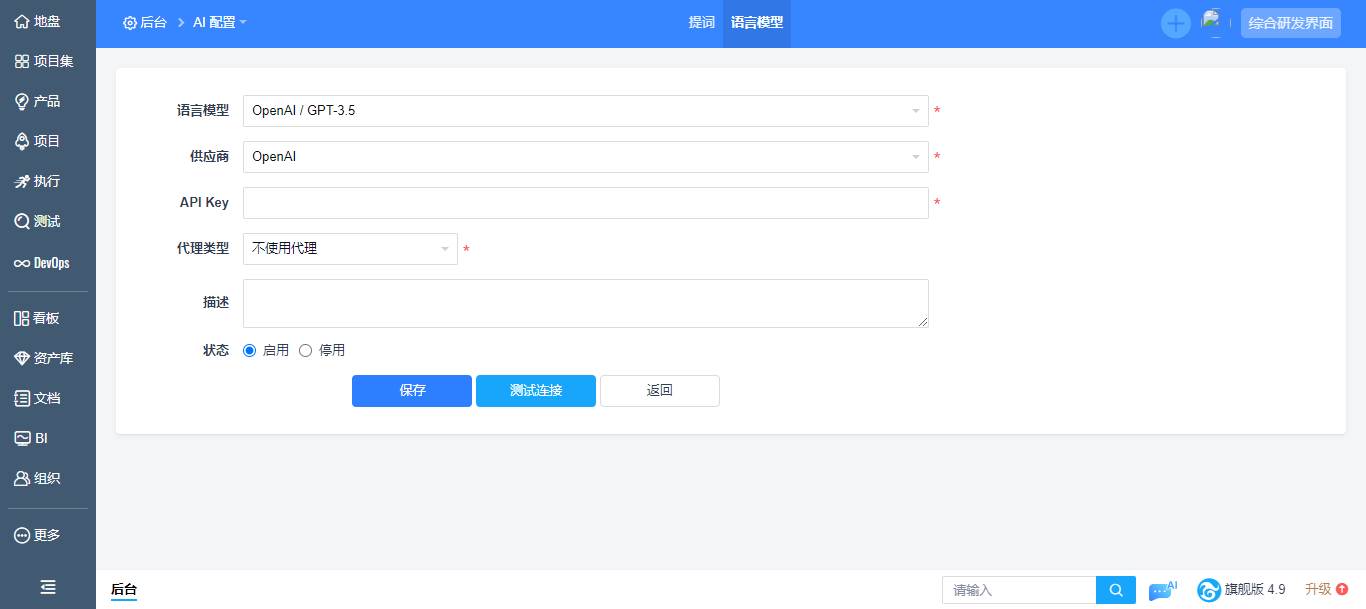Expand the 供应商 dropdown
Viewport: 1366px width, 609px height.
coord(586,157)
